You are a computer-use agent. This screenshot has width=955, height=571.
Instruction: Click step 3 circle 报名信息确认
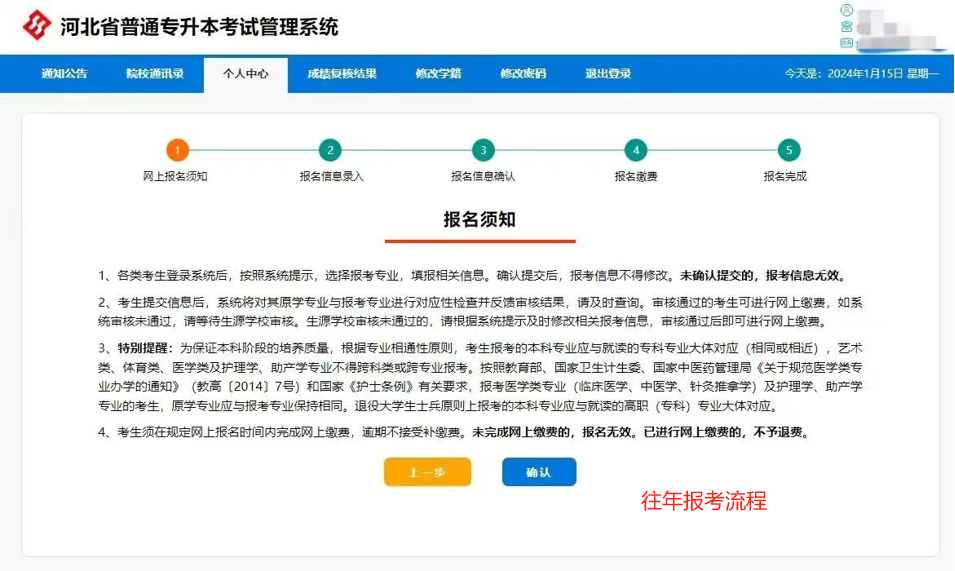[483, 150]
